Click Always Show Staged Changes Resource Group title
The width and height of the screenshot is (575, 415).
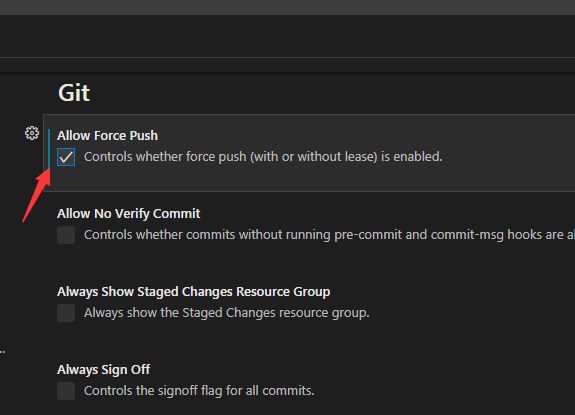pos(194,292)
